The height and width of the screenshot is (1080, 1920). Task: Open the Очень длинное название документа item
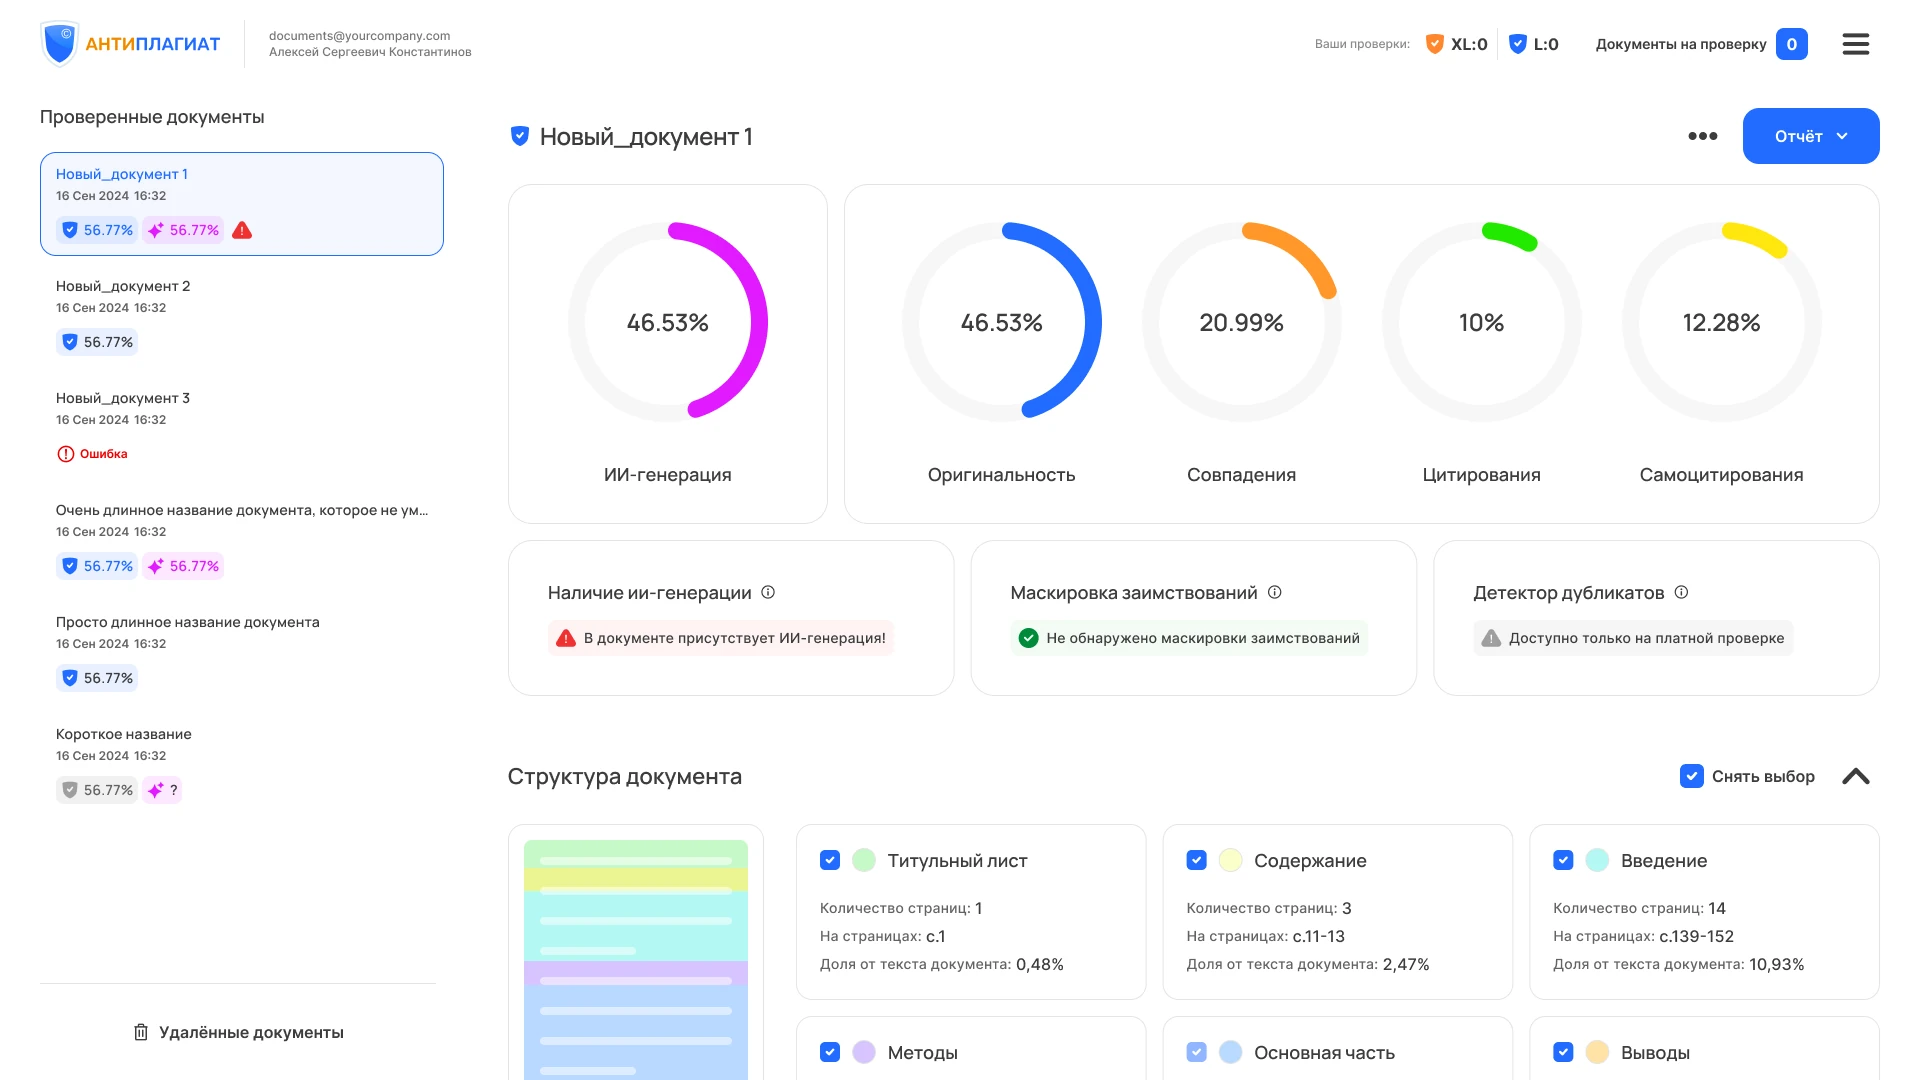[x=242, y=540]
